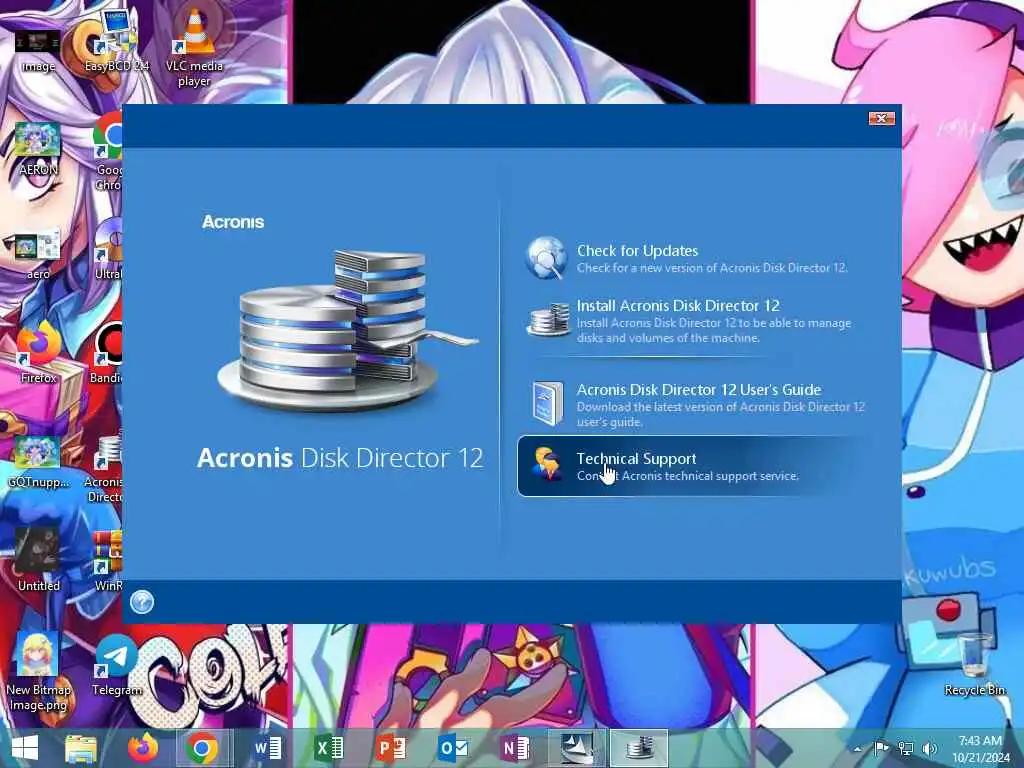Open the Google Chrome desktop shortcut
The width and height of the screenshot is (1024, 768).
tap(108, 152)
